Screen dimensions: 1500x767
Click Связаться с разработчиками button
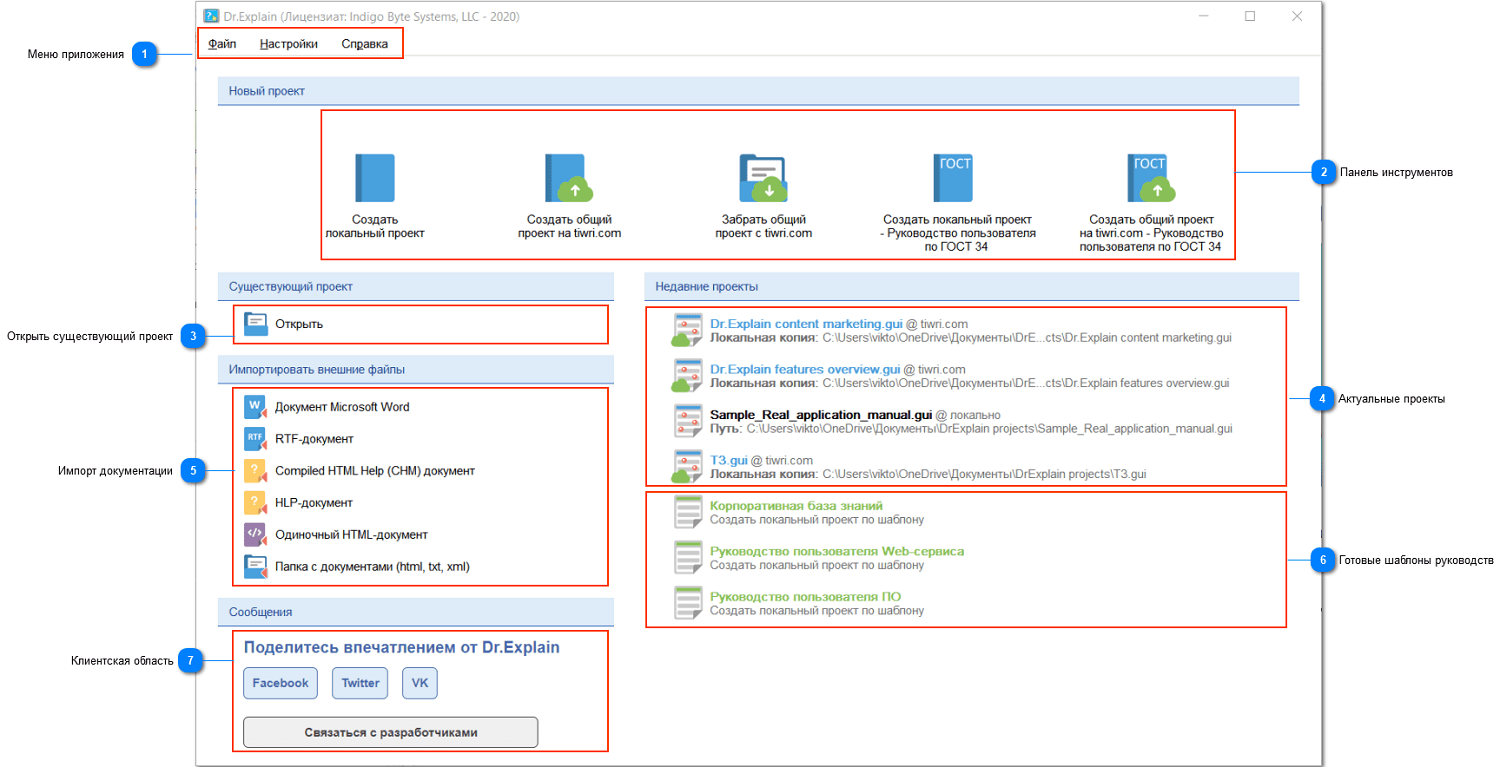click(x=391, y=732)
